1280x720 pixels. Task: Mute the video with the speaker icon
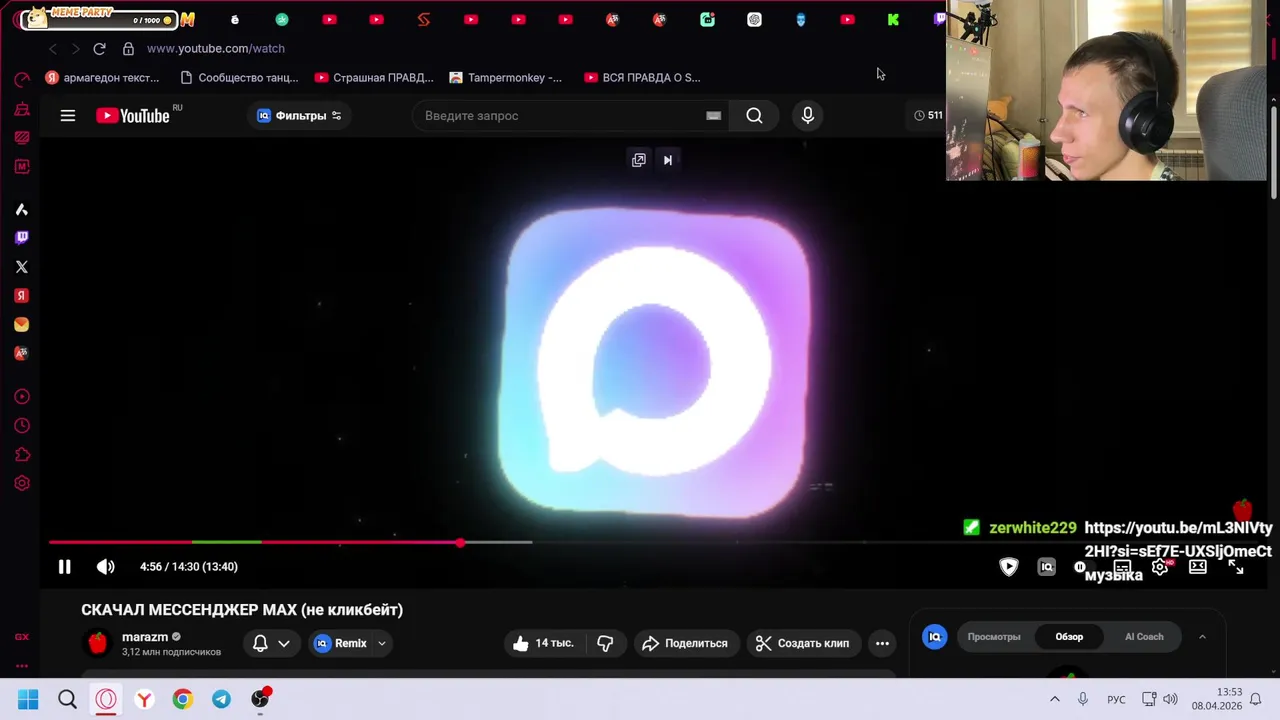pyautogui.click(x=105, y=567)
